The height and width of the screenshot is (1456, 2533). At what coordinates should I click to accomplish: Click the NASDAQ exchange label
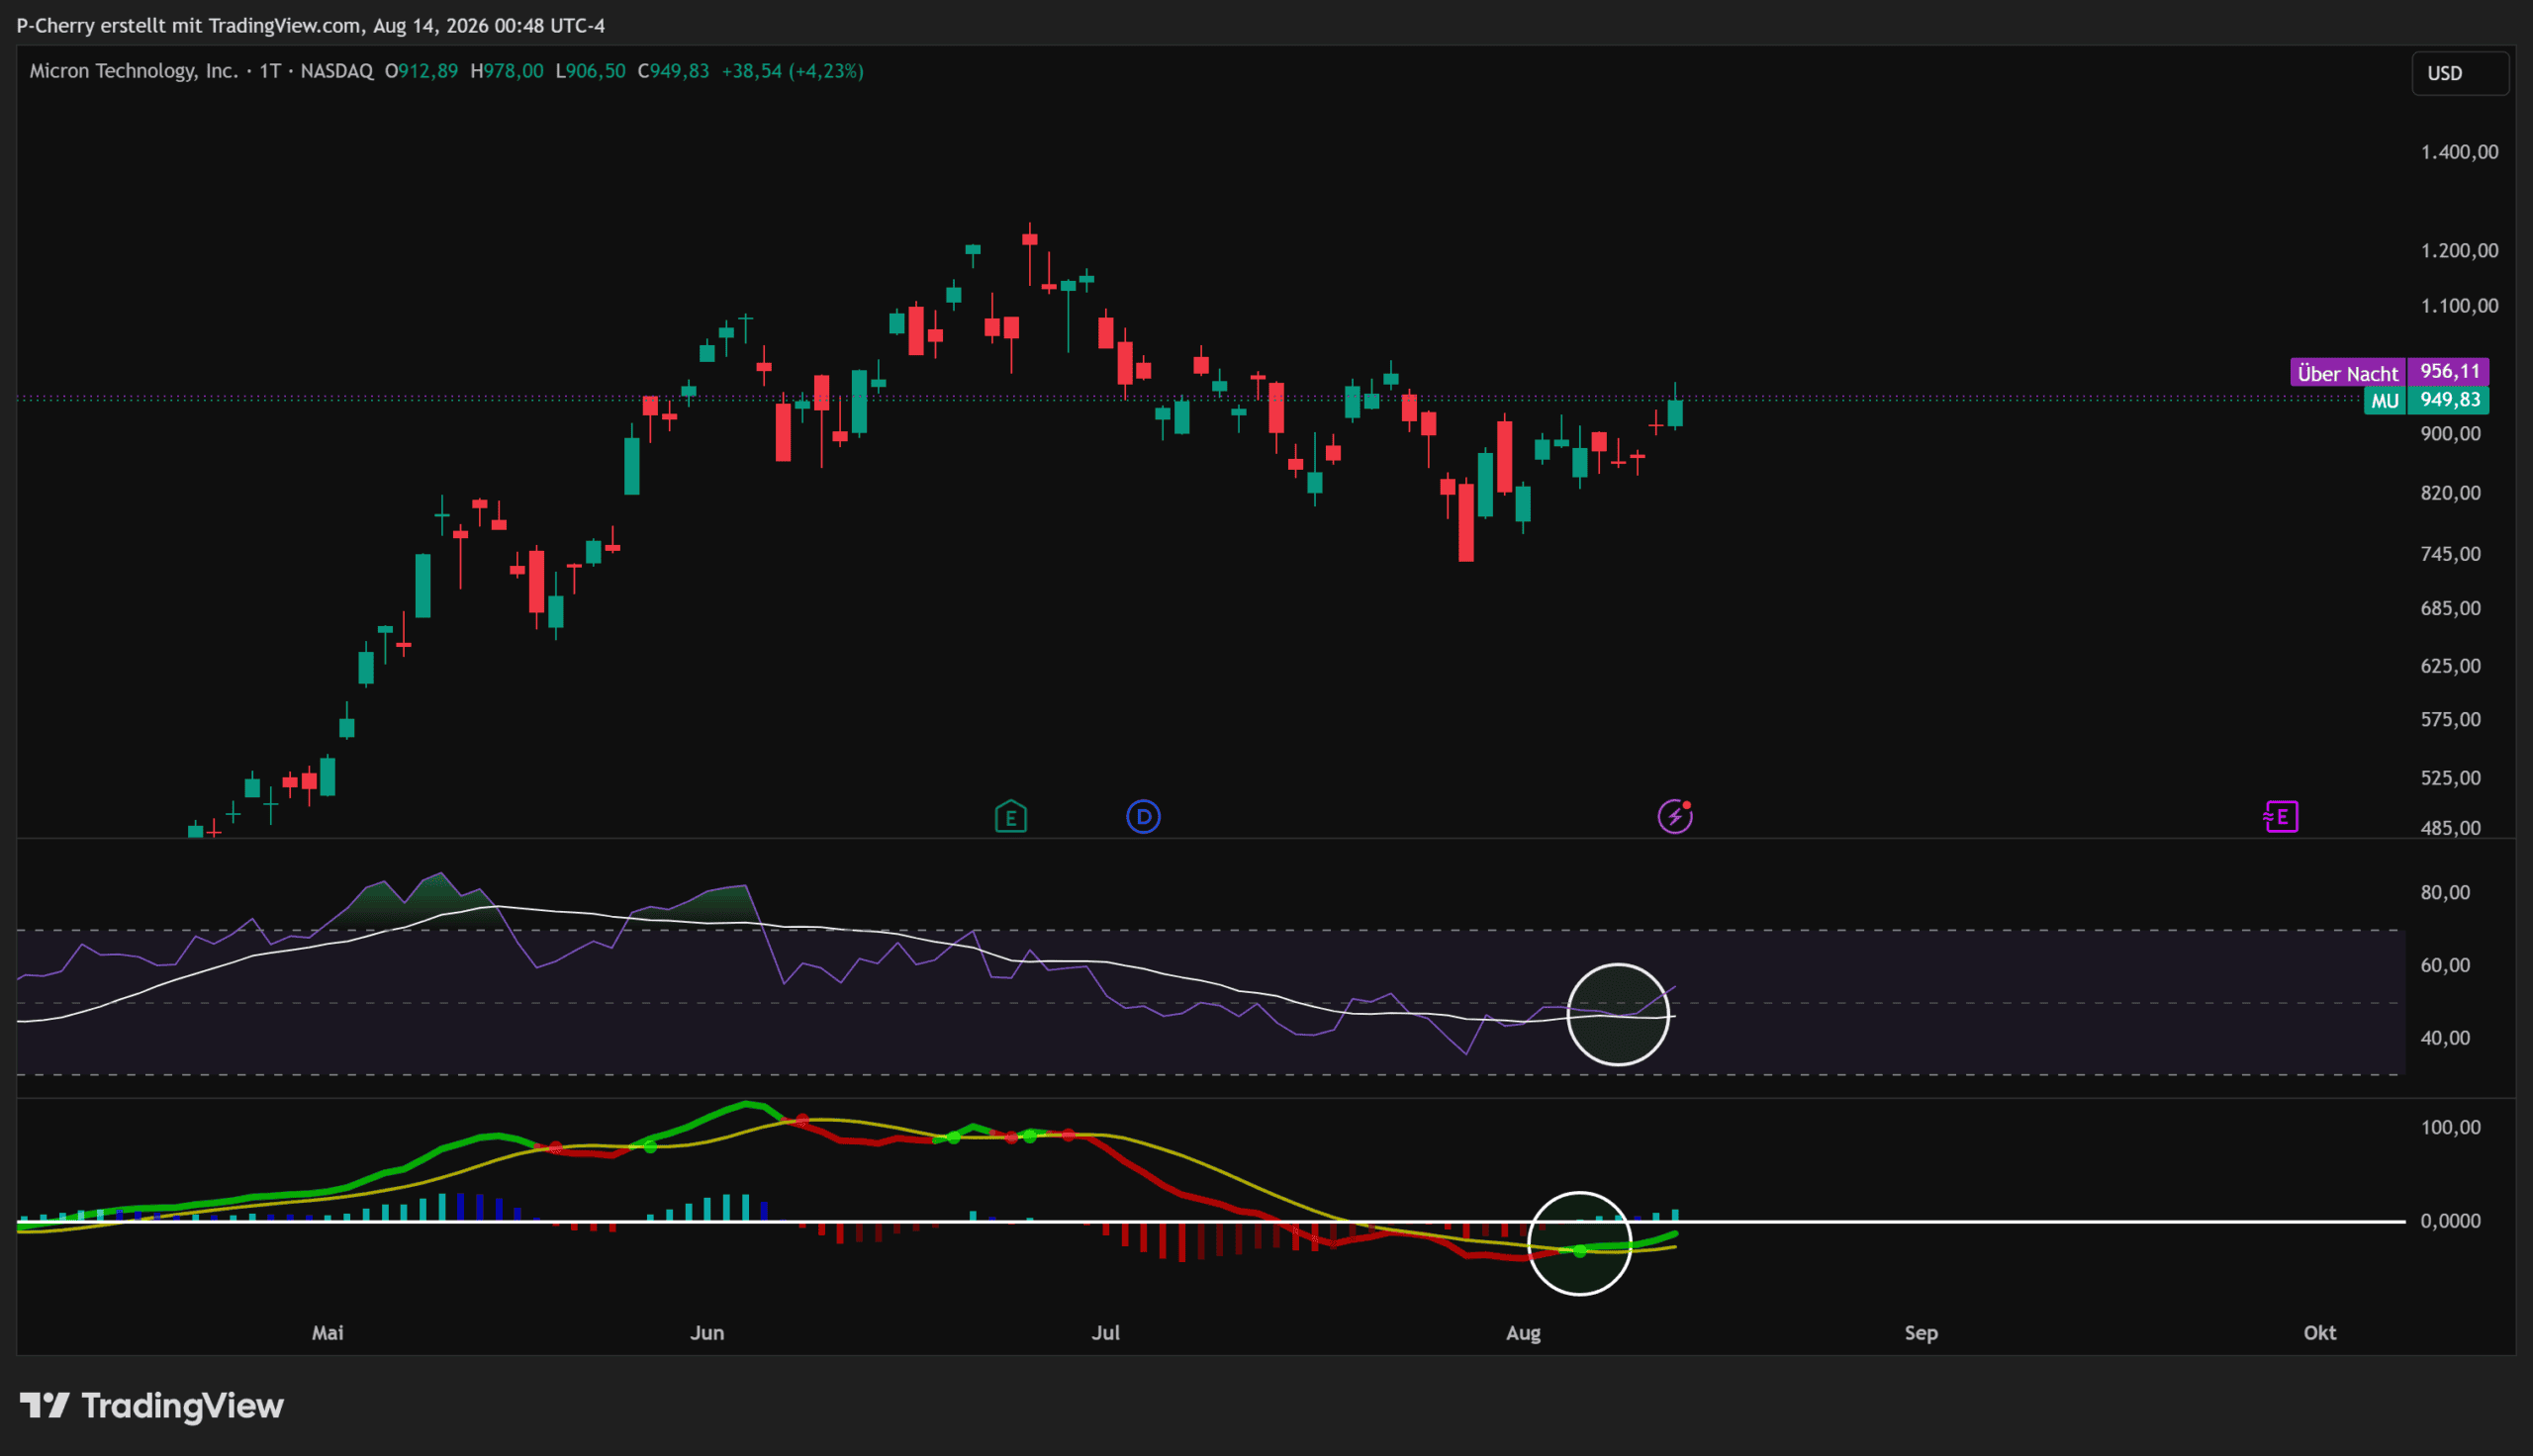coord(337,71)
